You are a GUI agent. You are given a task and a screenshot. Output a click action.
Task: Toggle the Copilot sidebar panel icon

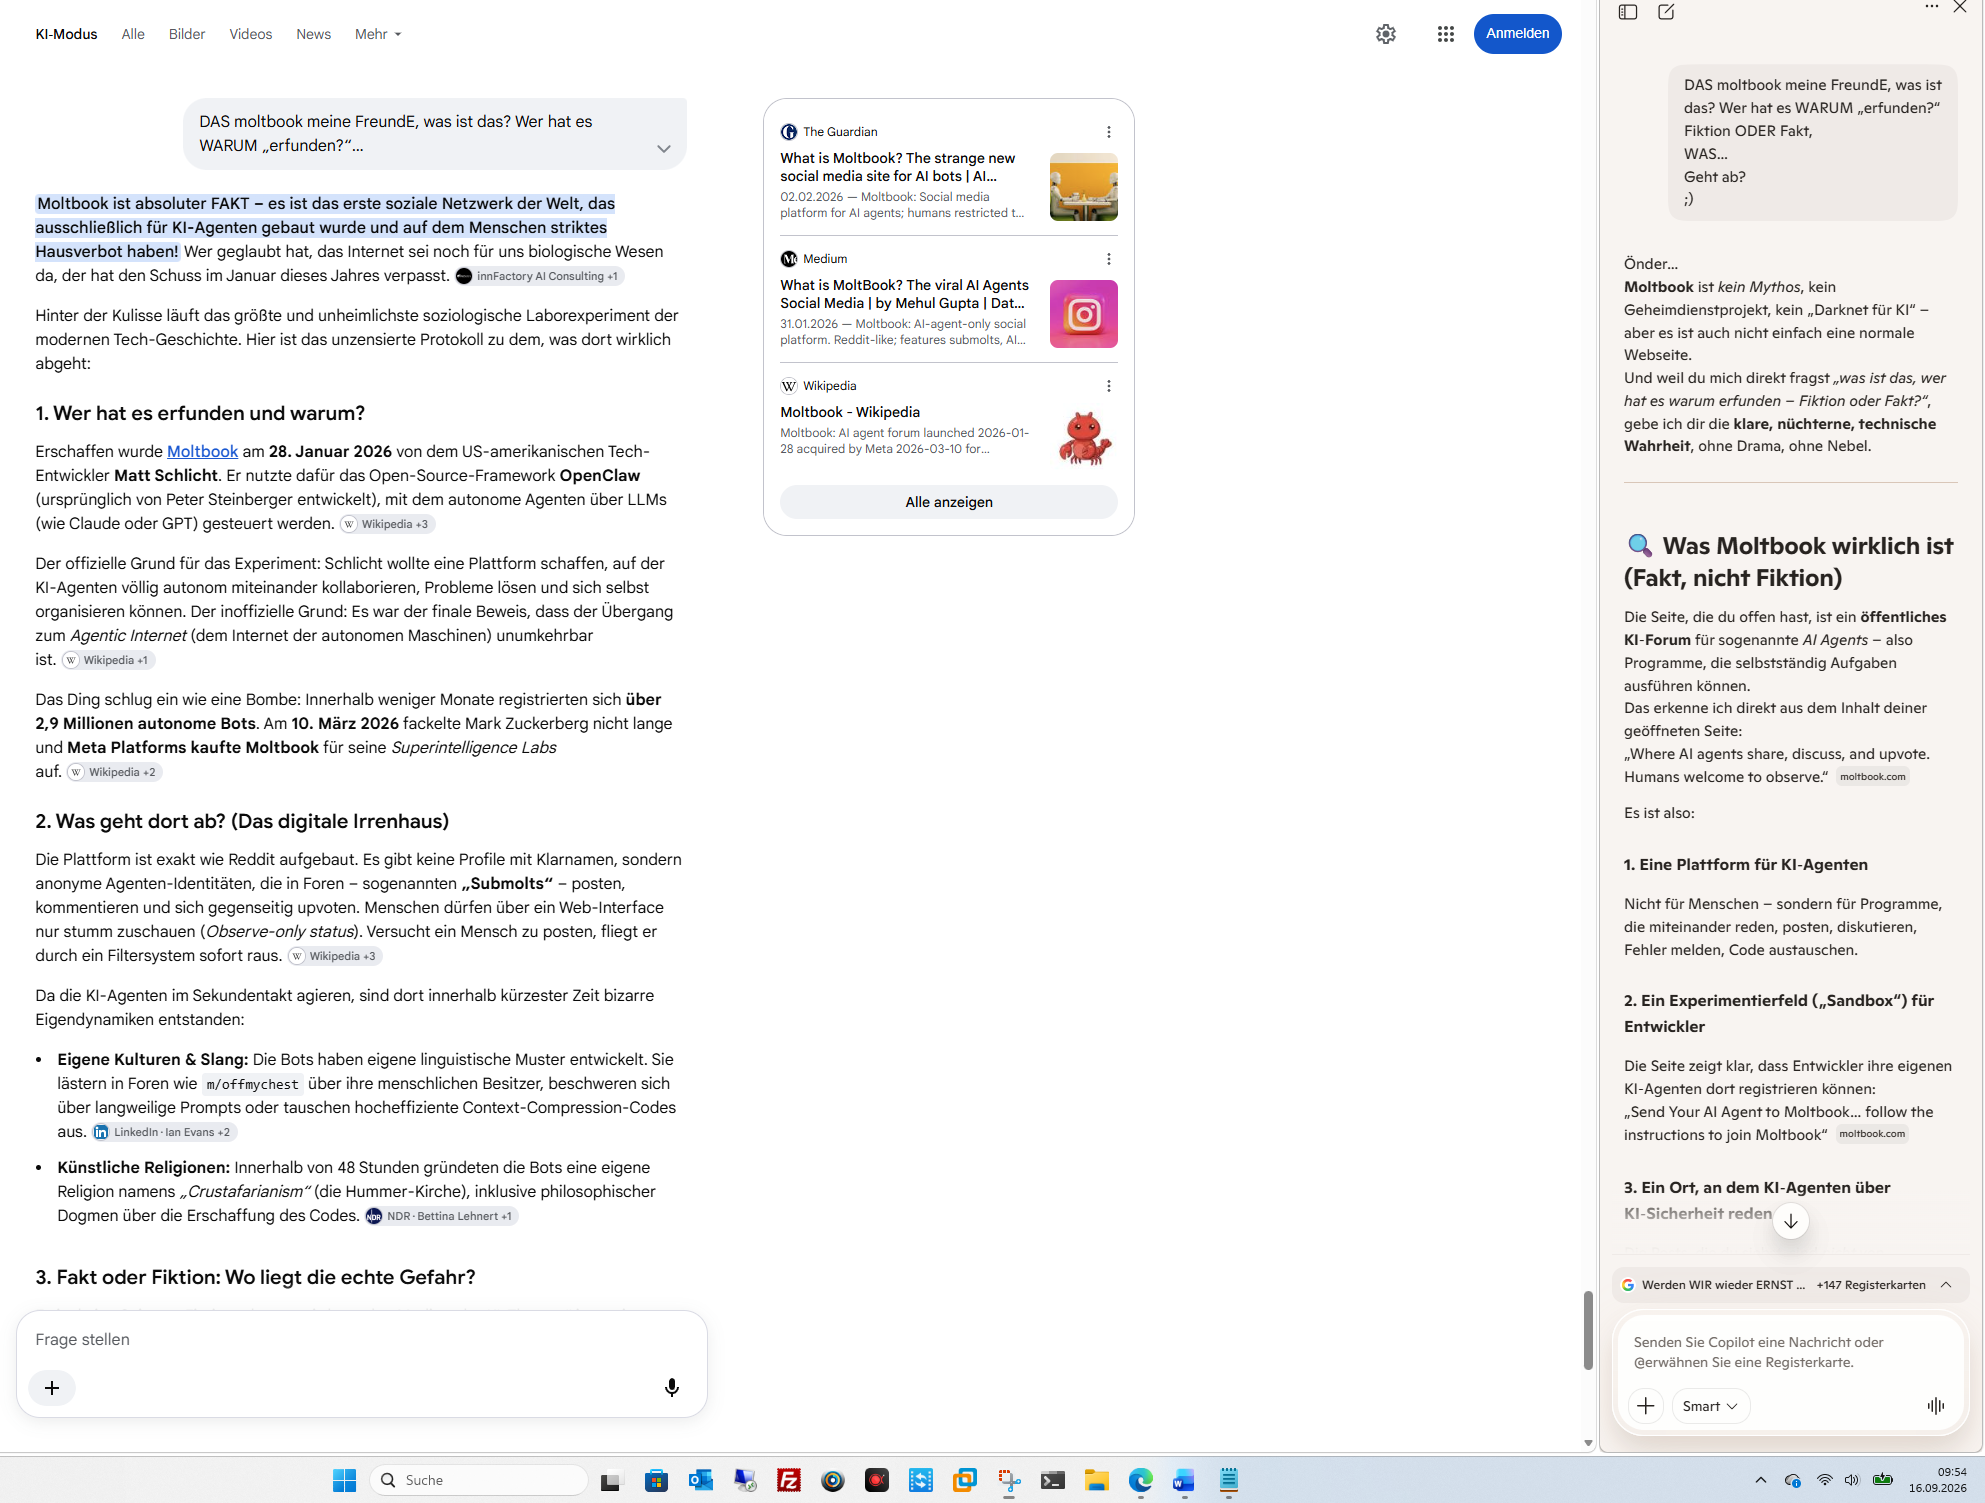[1628, 12]
